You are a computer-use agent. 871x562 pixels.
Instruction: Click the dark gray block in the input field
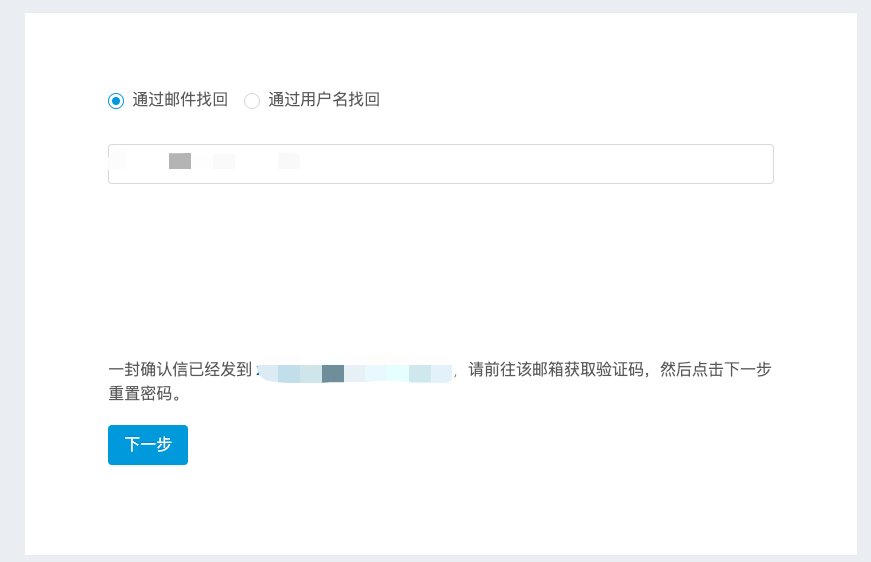point(180,161)
